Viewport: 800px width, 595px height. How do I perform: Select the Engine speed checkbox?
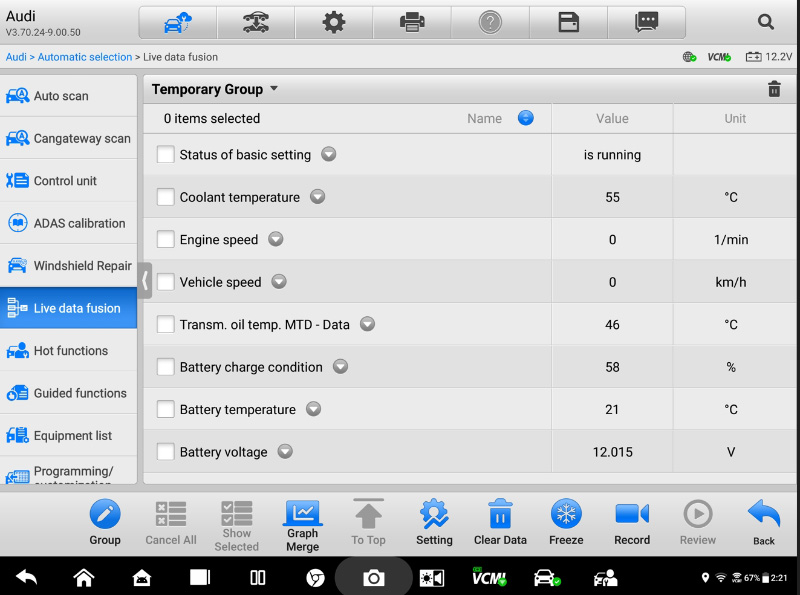click(x=166, y=240)
